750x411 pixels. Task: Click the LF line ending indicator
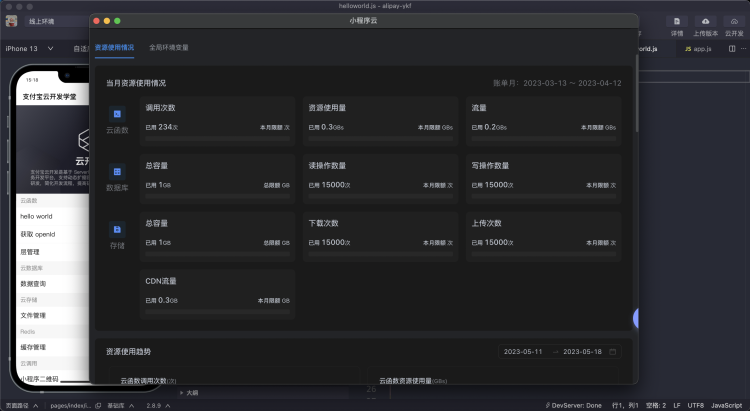(677, 405)
